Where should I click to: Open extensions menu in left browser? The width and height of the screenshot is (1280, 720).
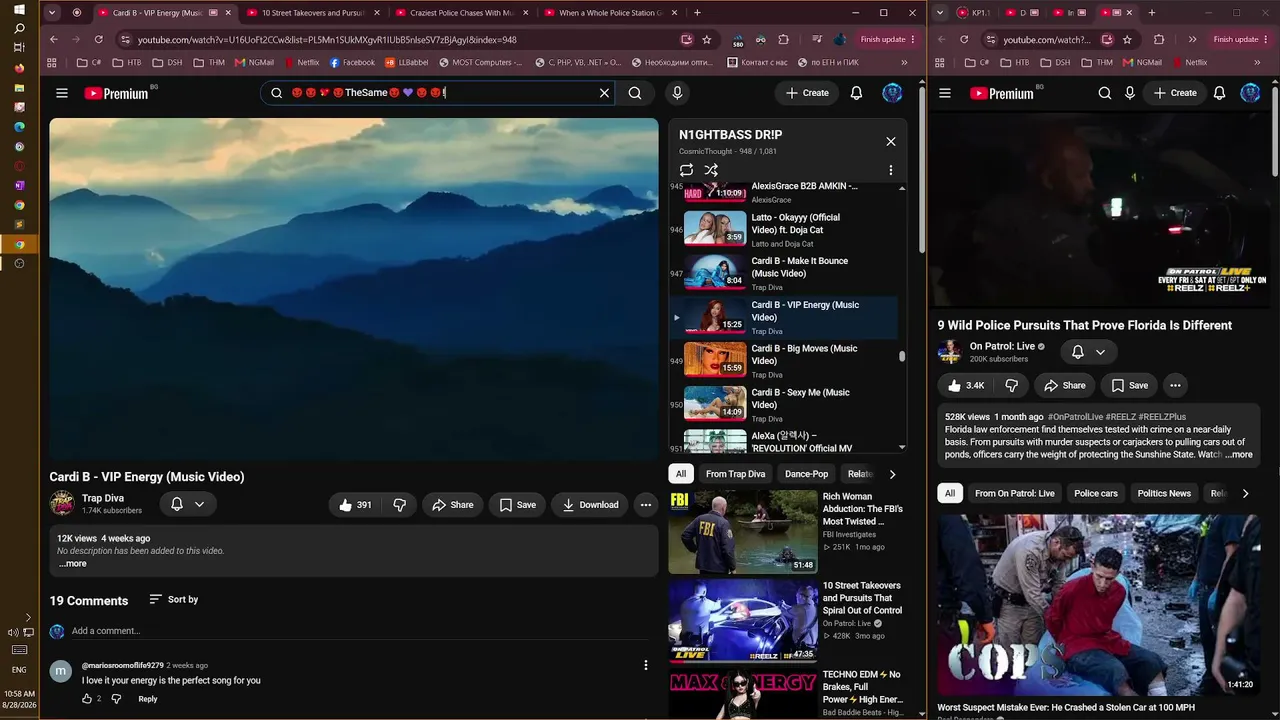(x=783, y=40)
